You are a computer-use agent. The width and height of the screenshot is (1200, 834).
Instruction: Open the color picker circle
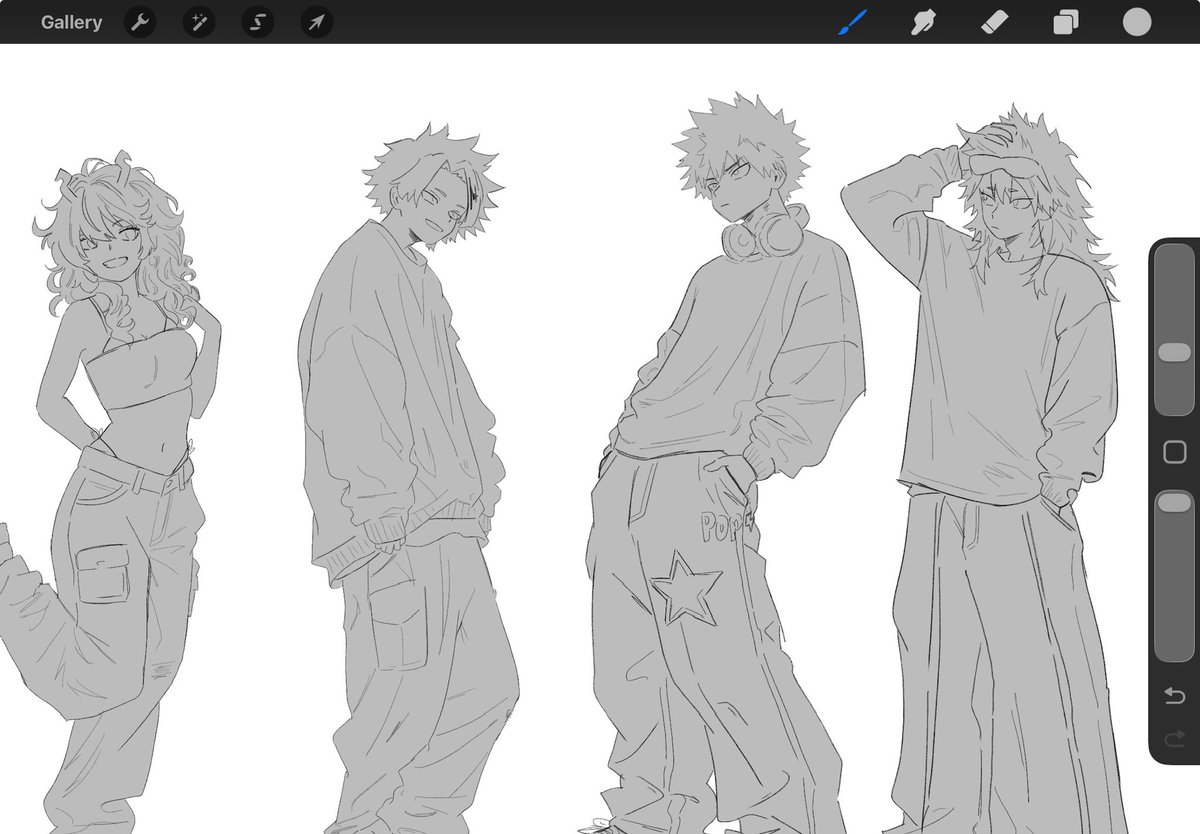tap(1137, 22)
